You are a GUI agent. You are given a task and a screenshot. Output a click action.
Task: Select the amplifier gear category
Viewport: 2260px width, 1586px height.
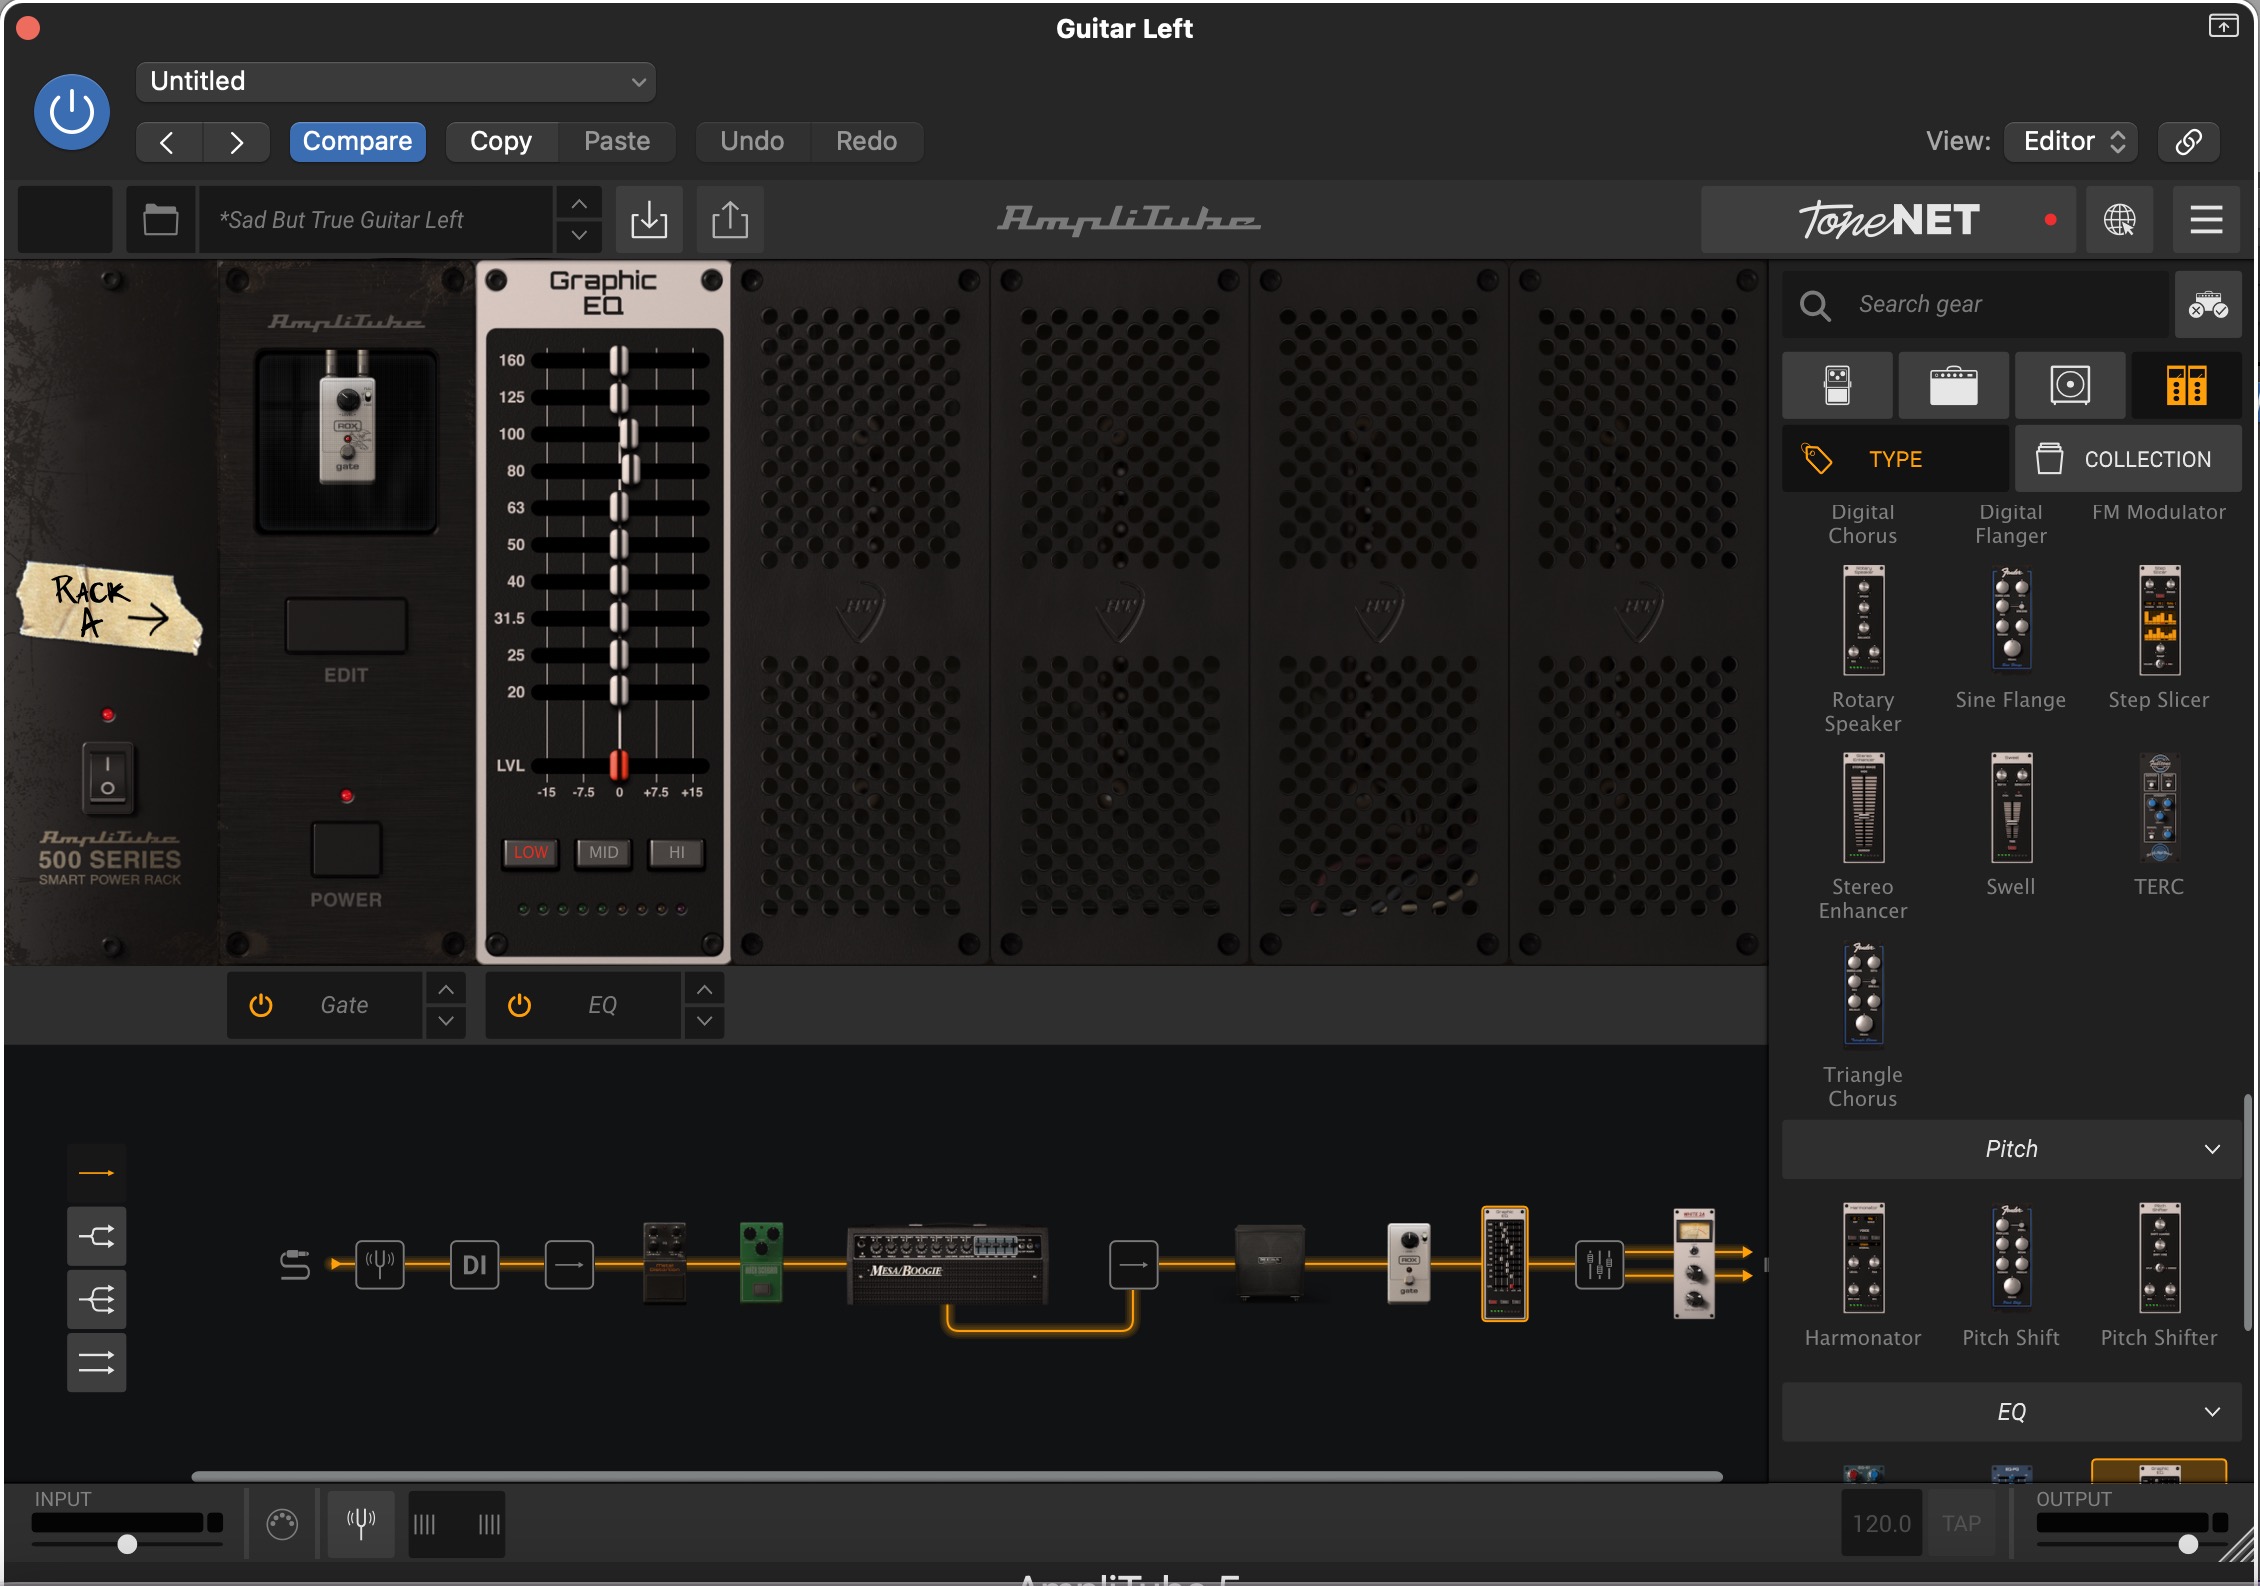click(x=1953, y=385)
